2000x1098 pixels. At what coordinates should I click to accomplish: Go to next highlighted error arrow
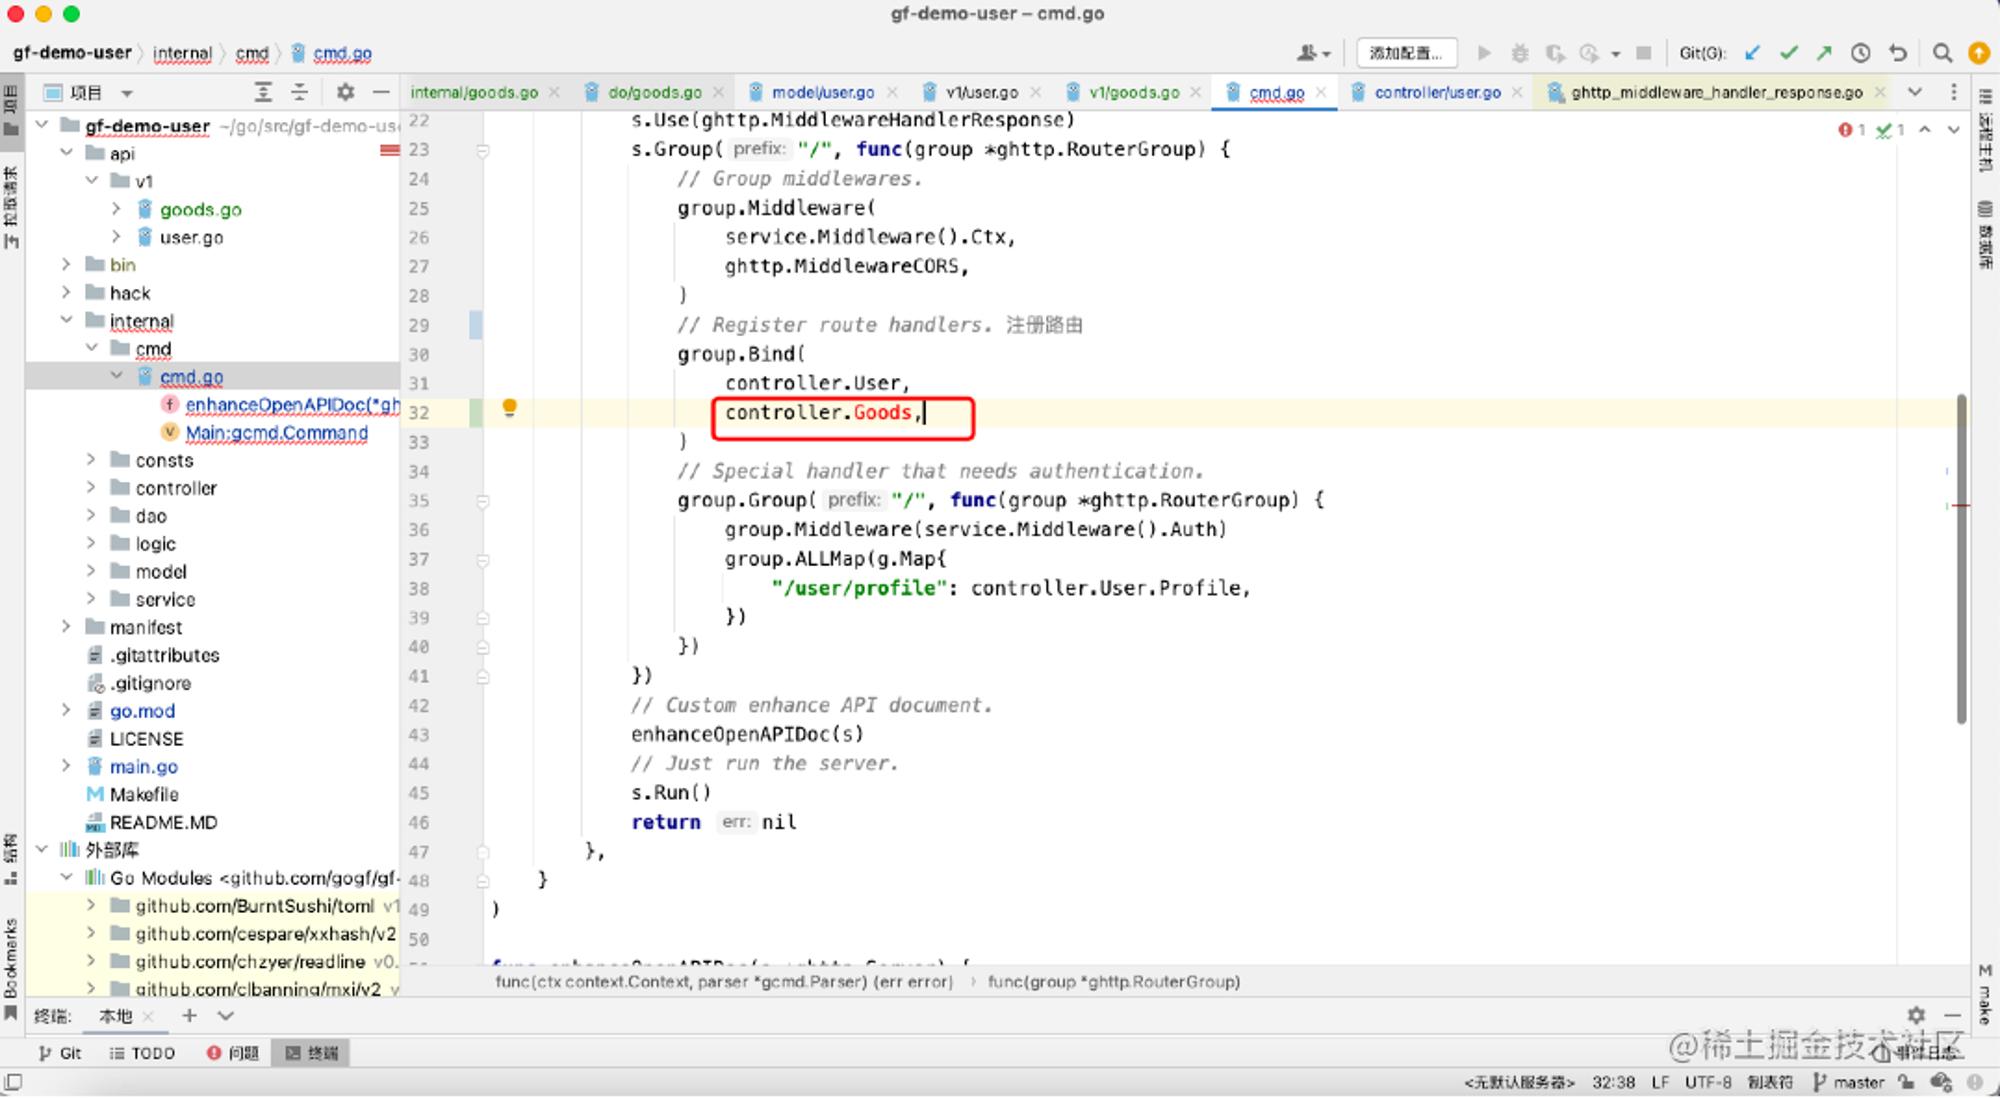(x=1953, y=130)
